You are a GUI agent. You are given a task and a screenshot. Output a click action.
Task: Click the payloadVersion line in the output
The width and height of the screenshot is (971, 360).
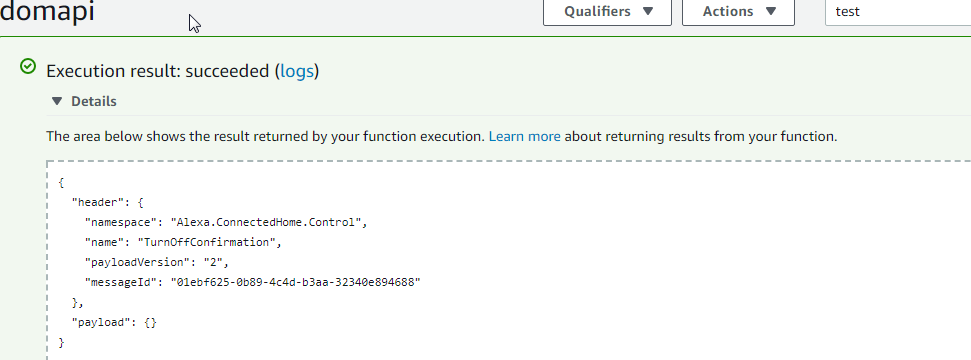(x=157, y=262)
